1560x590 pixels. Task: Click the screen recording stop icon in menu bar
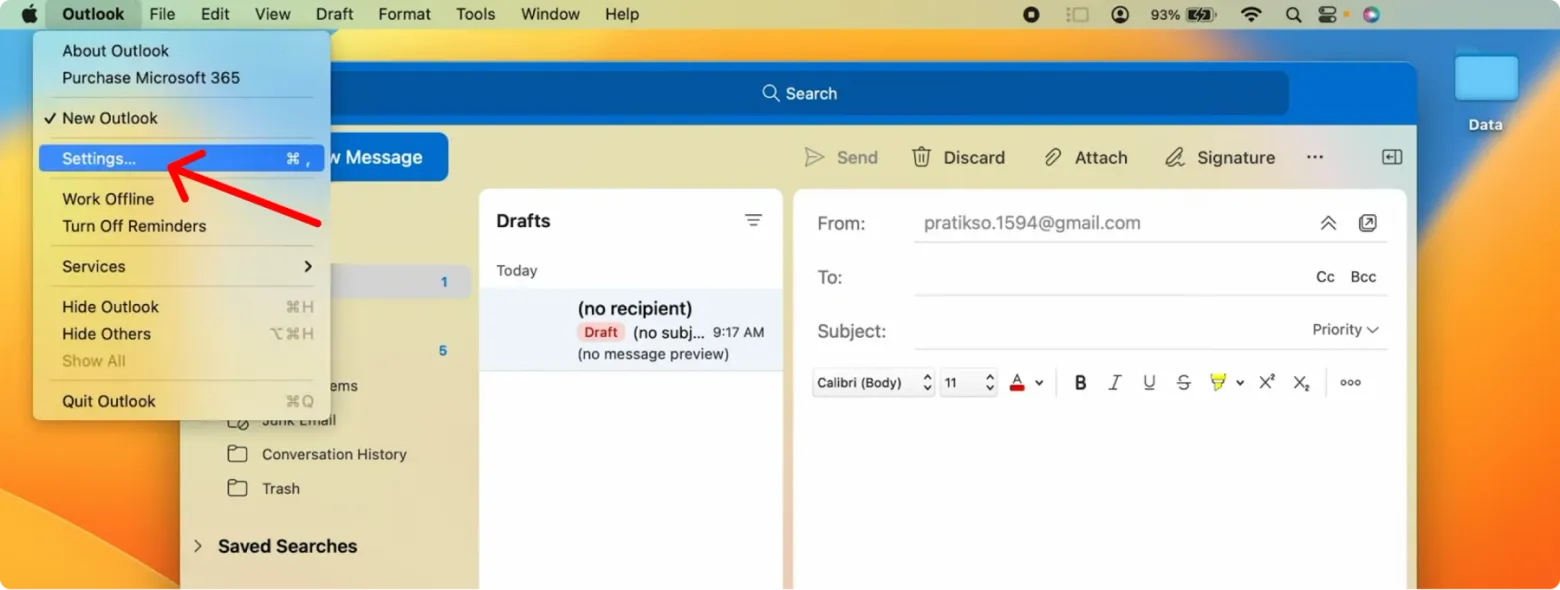[x=1031, y=14]
